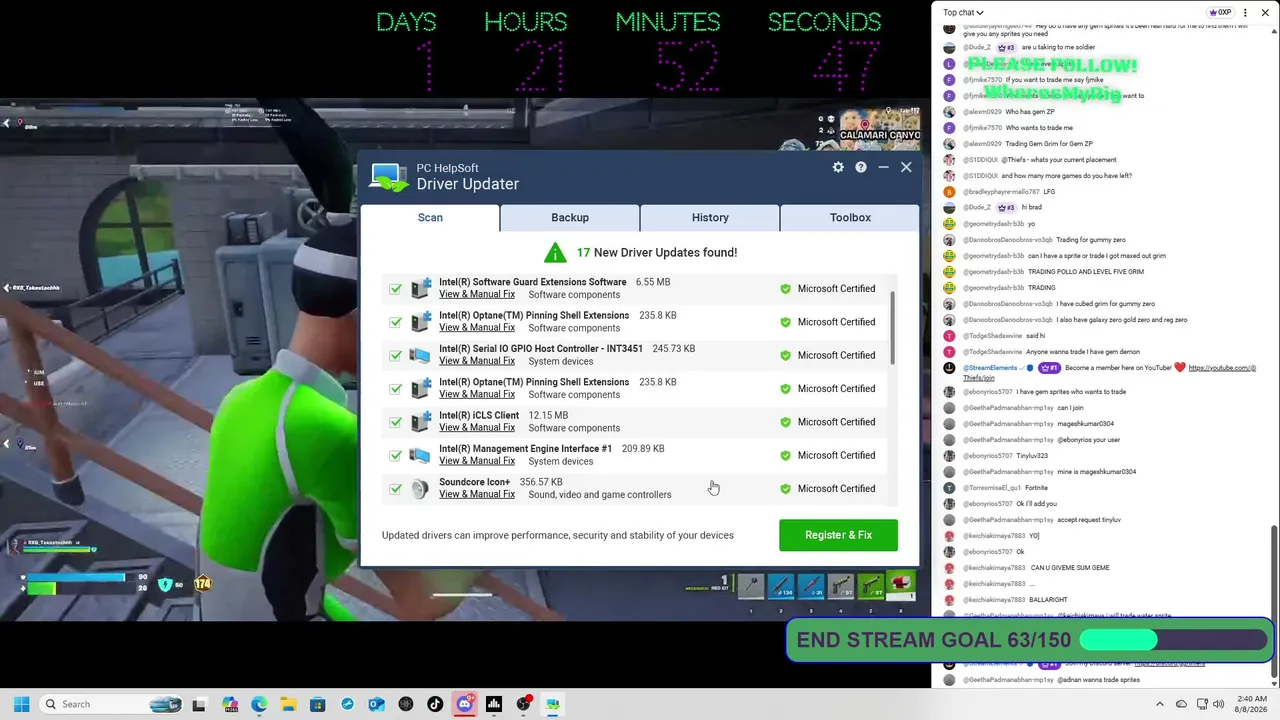
Task: Click the Management Engine Interface device icon
Action: (x=420, y=455)
